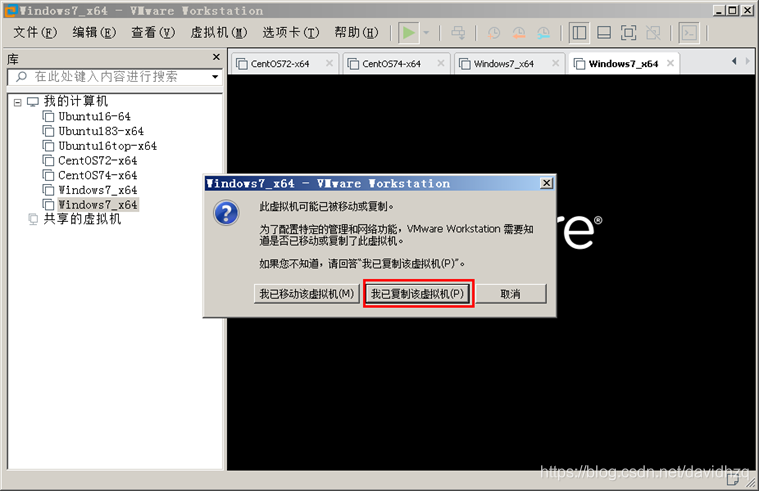Open the 虚拟机(M) menu
The image size is (759, 491).
click(225, 32)
